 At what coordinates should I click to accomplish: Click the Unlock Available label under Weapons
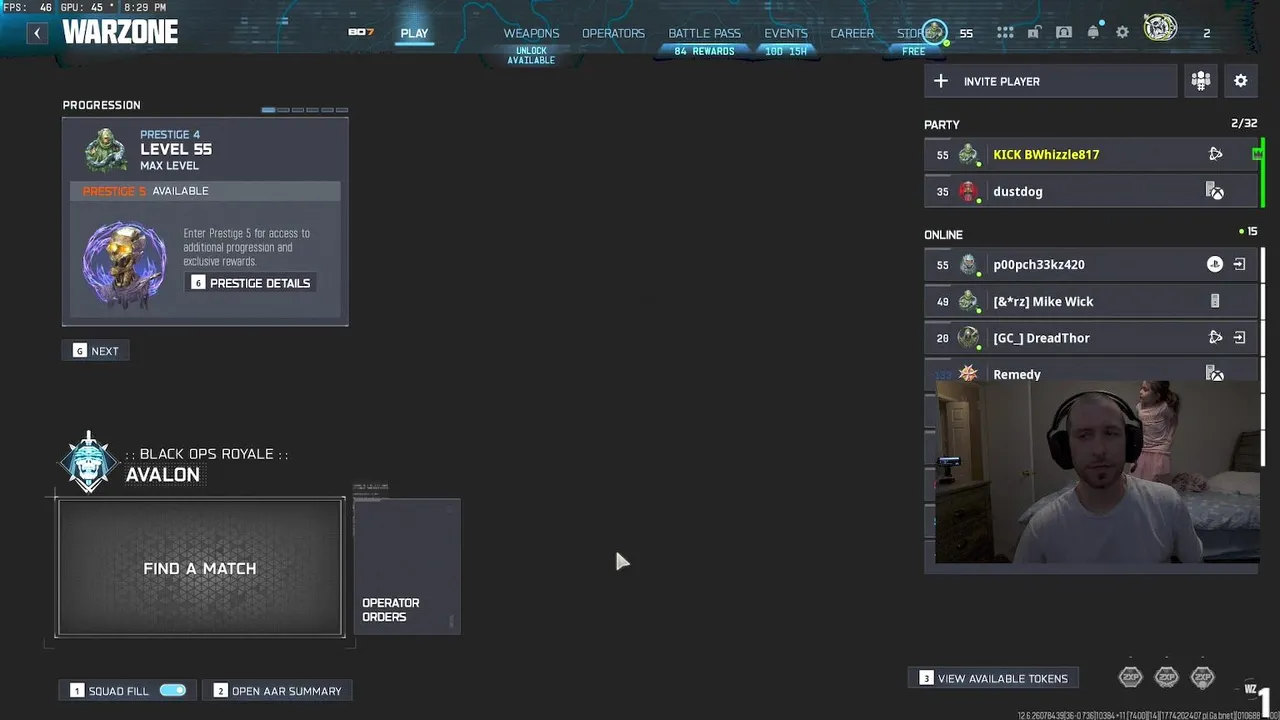531,56
